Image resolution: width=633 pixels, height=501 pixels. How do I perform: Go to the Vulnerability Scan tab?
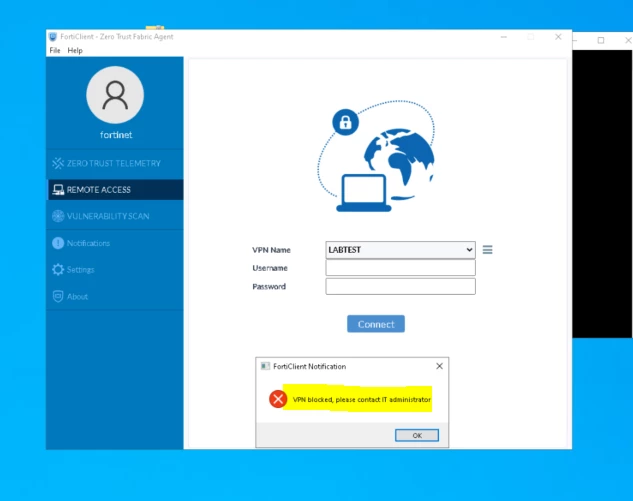click(115, 216)
